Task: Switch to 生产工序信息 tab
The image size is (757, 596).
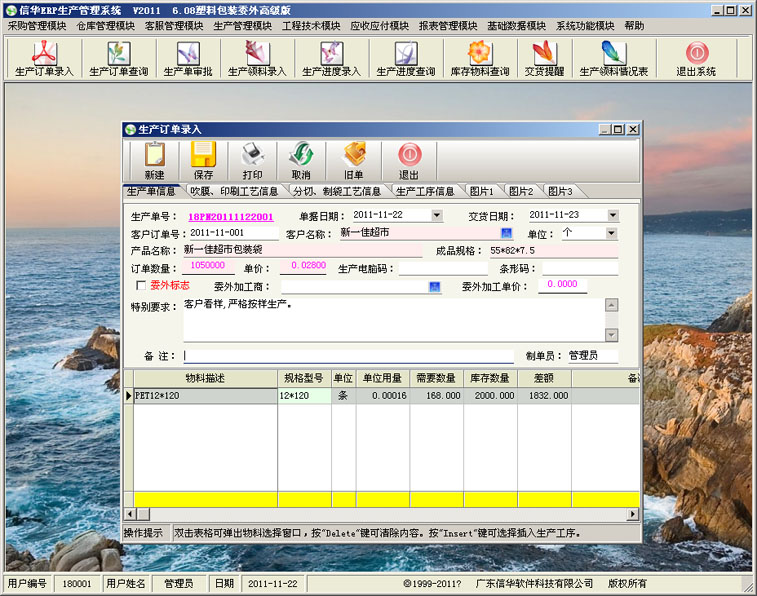Action: click(x=425, y=191)
